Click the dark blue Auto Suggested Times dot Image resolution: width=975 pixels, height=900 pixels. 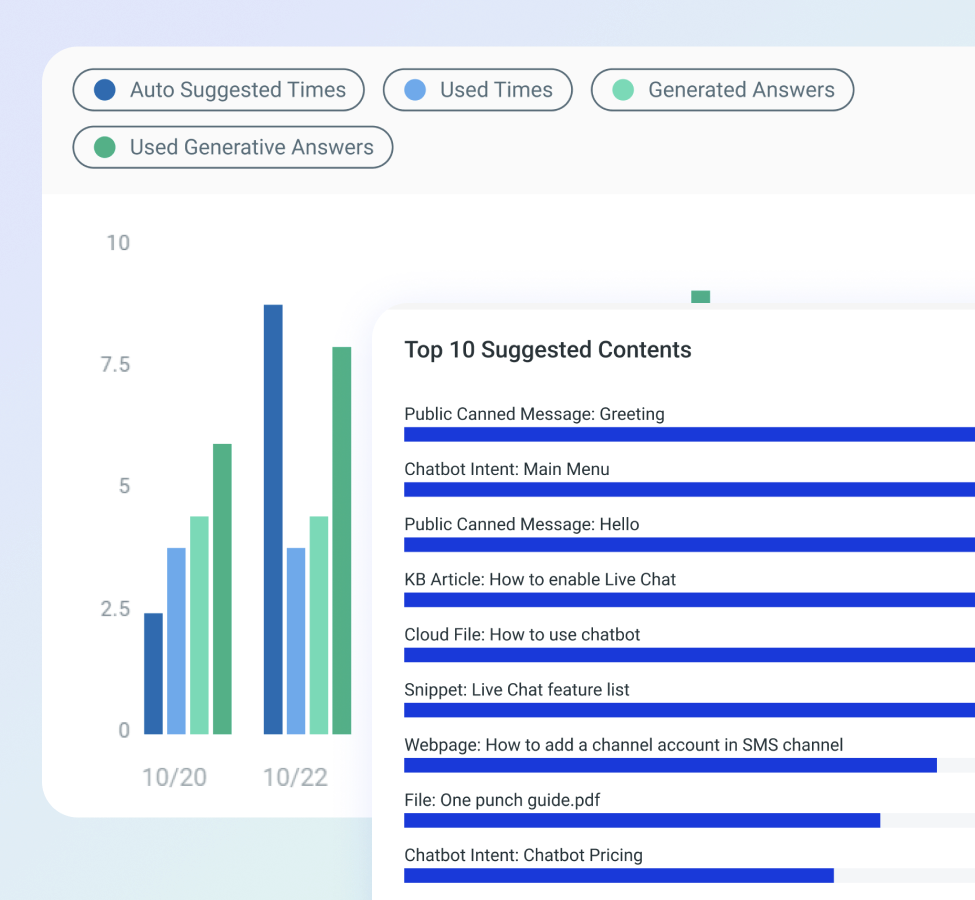tap(104, 90)
